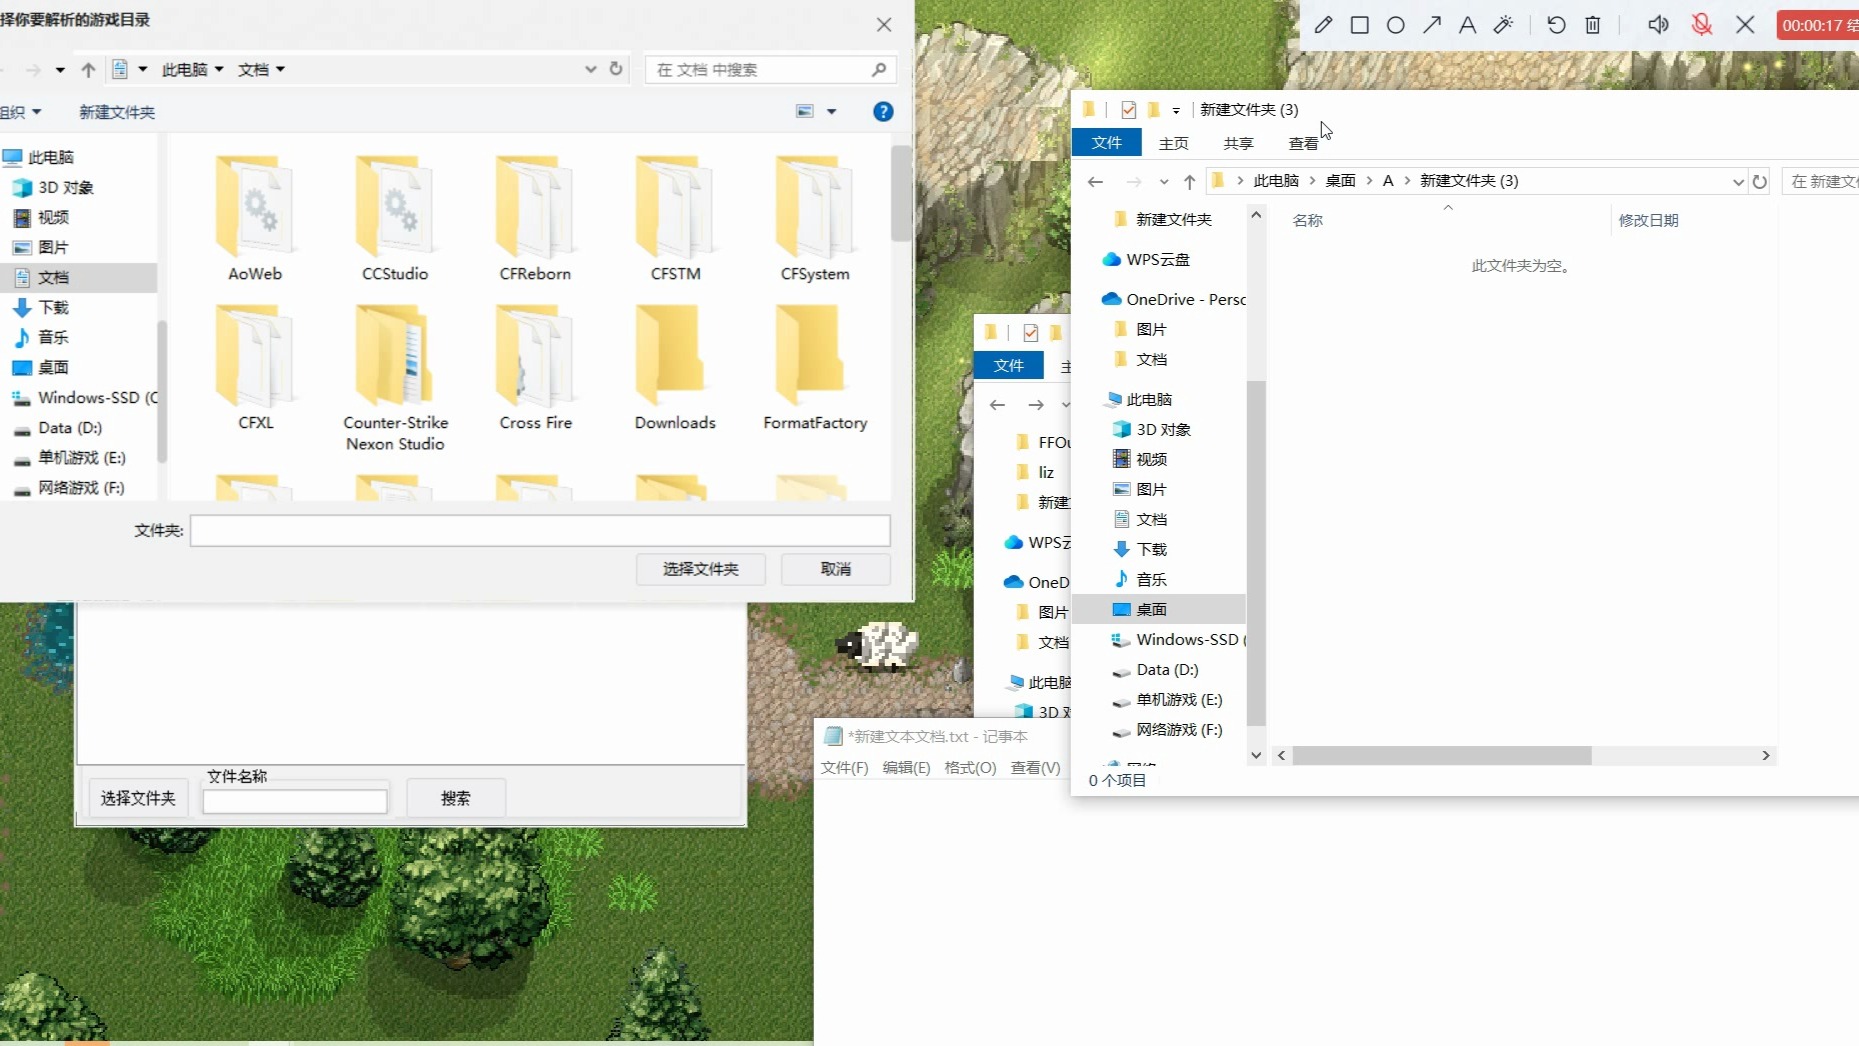Expand recent locations arrow in Explorer window
The height and width of the screenshot is (1046, 1859).
coord(1164,182)
